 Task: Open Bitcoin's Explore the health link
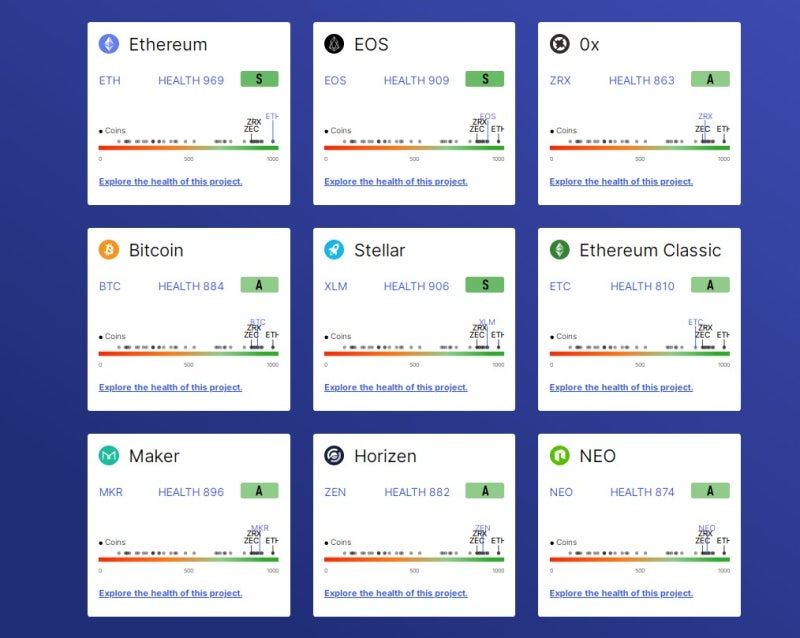170,387
